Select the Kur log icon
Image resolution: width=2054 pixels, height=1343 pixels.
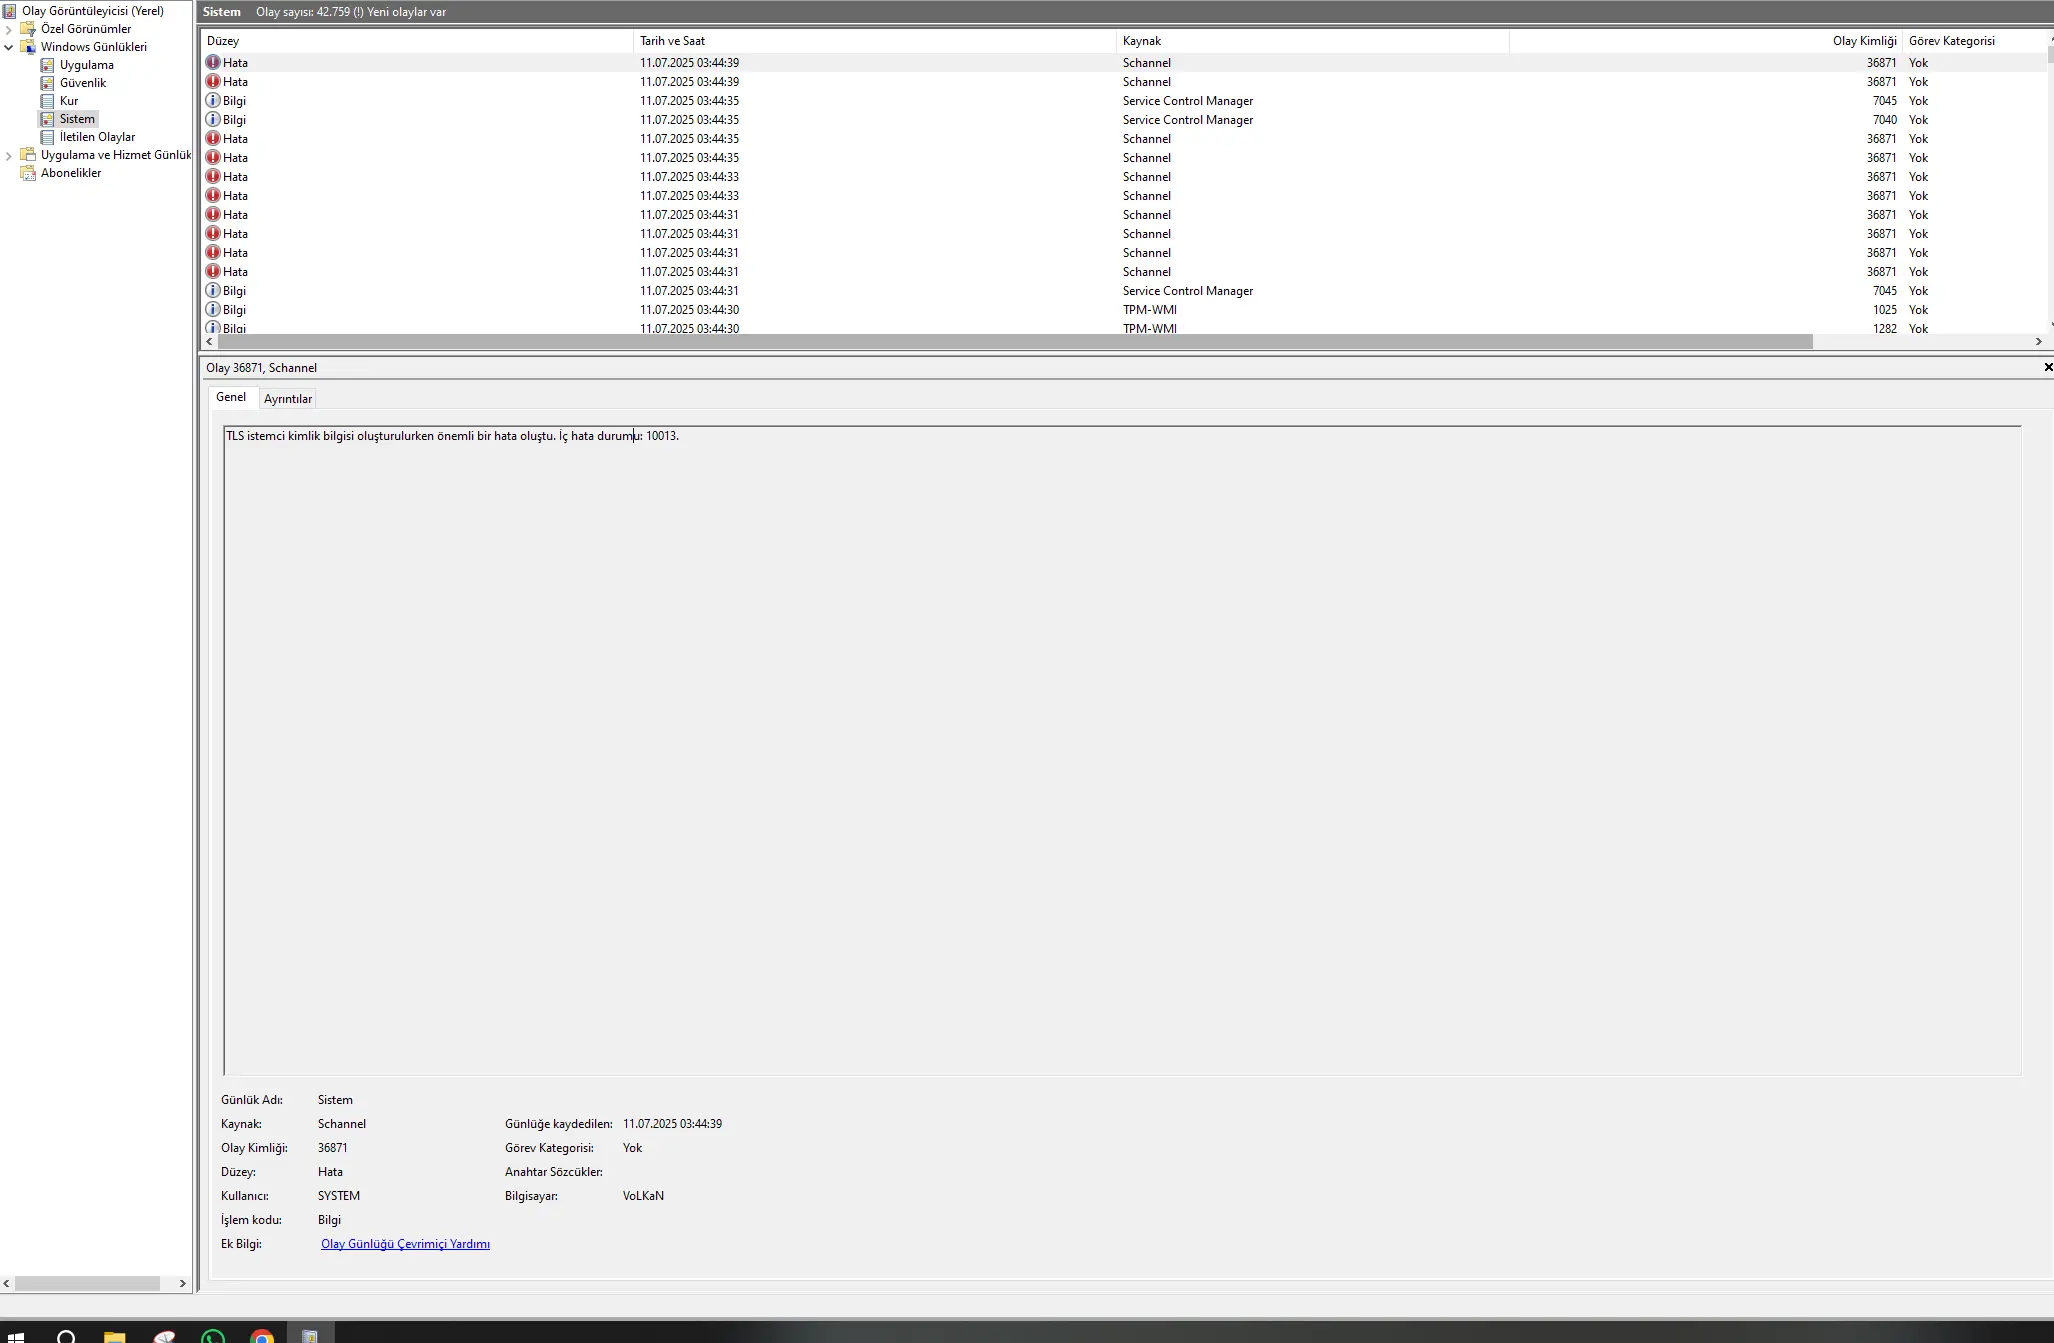tap(47, 101)
